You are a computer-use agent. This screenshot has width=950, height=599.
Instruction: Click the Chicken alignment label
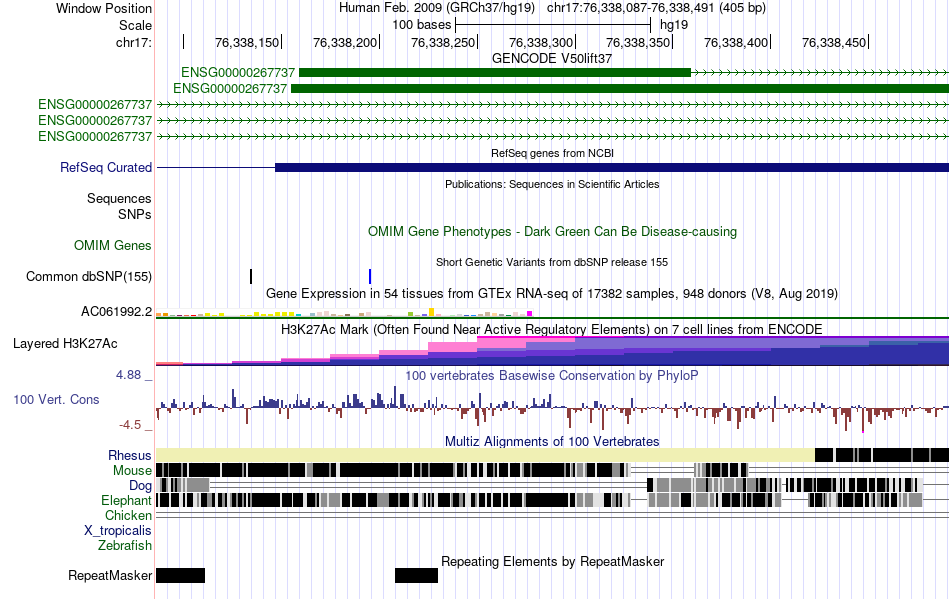(x=128, y=515)
